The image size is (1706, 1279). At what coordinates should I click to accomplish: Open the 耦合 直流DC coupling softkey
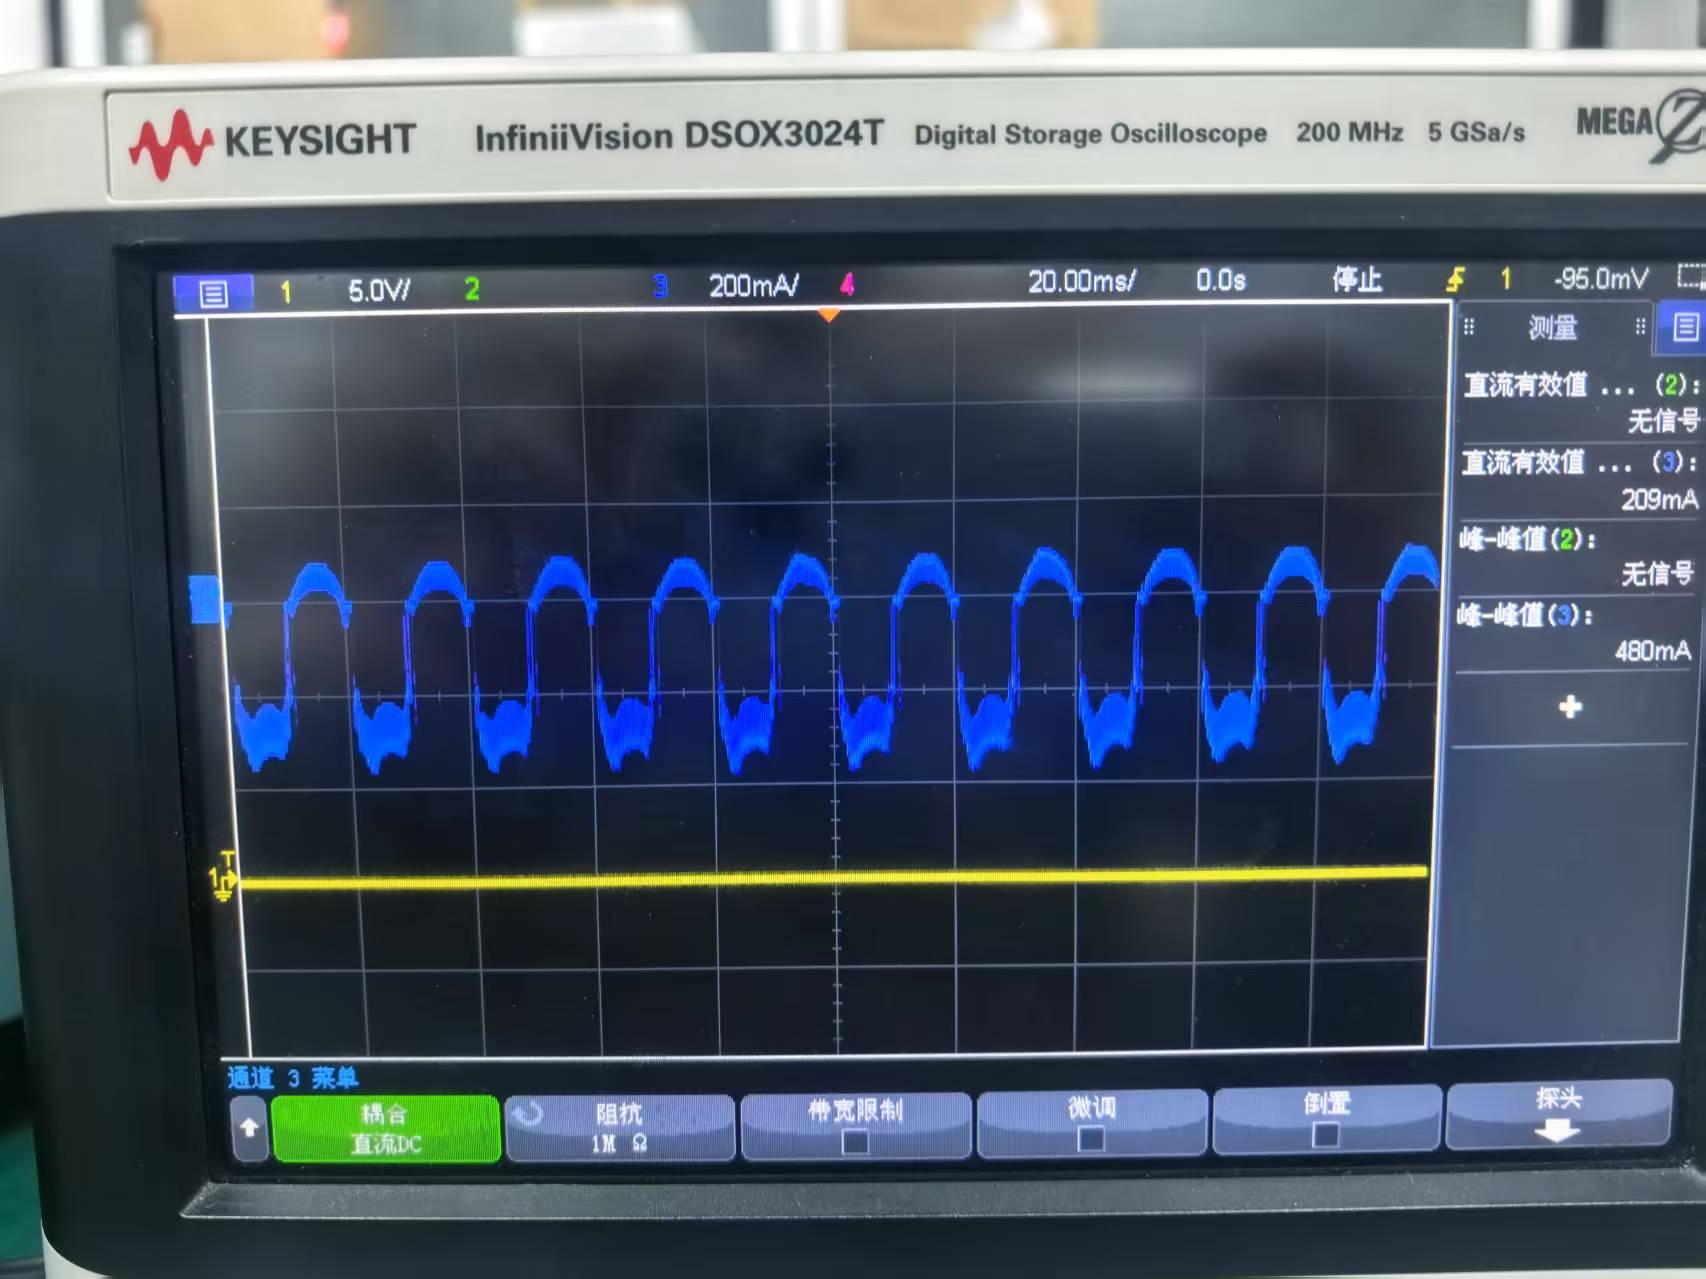click(385, 1128)
